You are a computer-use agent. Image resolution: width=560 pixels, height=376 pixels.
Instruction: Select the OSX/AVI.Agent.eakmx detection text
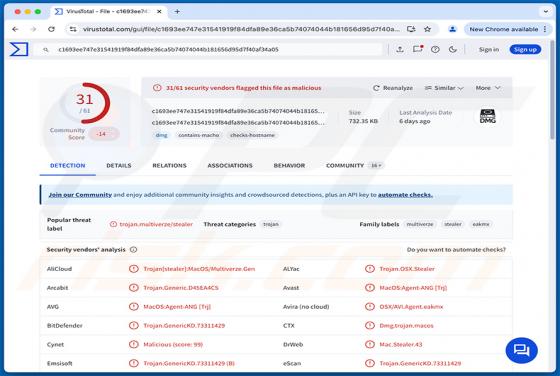[411, 306]
